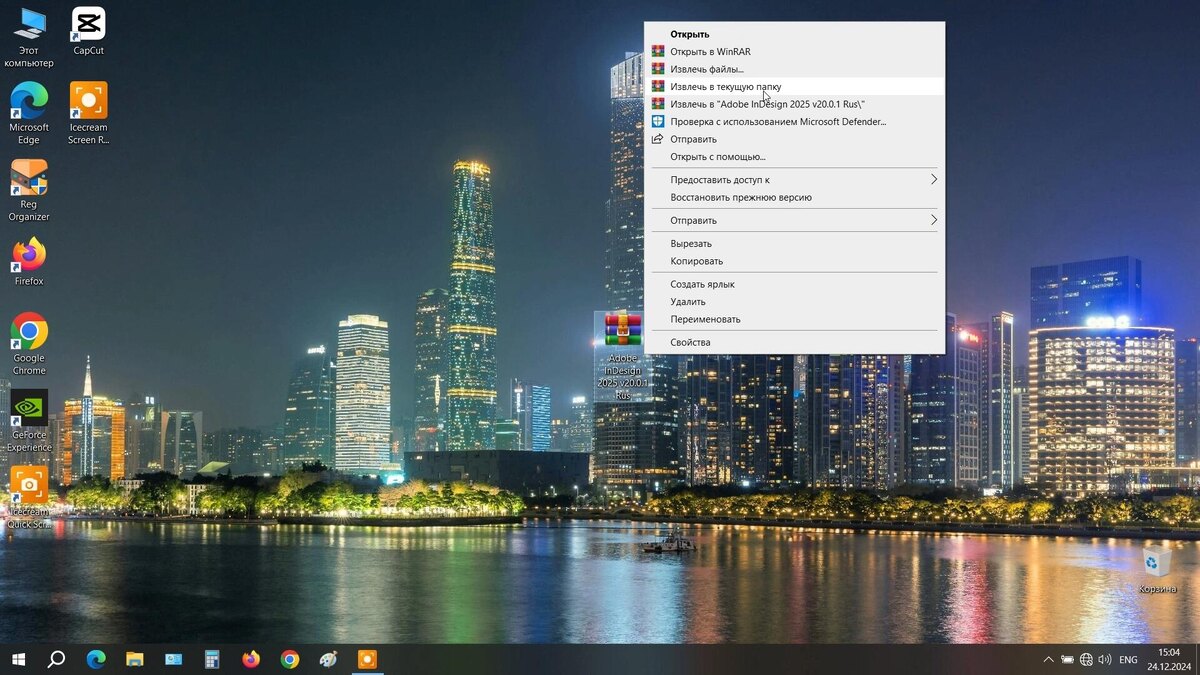Choose 'Отправить' with share icon
This screenshot has width=1200, height=675.
(x=794, y=139)
